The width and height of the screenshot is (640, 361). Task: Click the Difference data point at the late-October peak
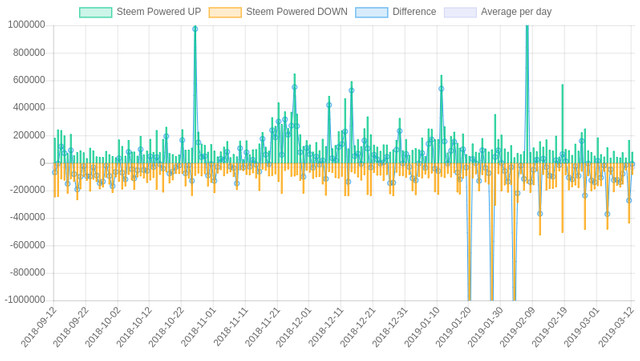(x=195, y=29)
